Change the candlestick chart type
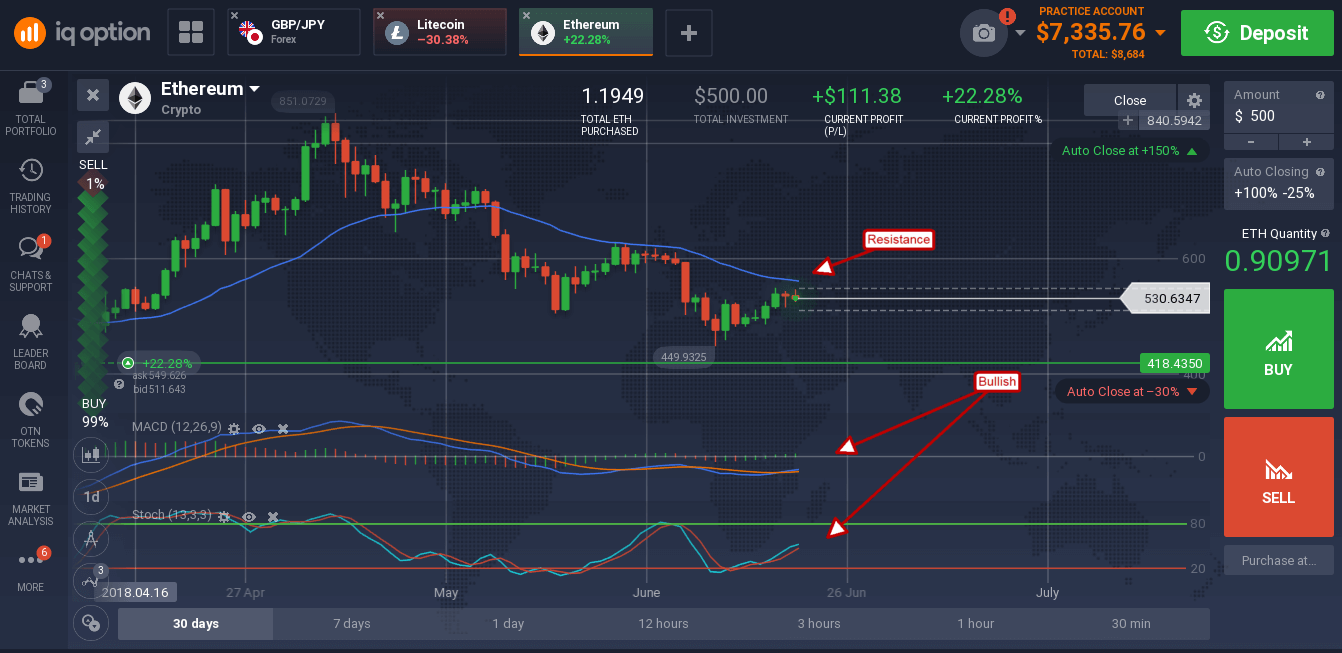Viewport: 1342px width, 653px height. [x=92, y=454]
